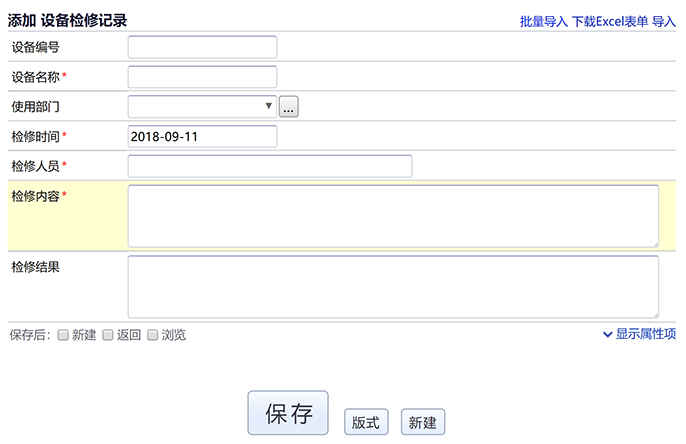Click the ellipsis button beside 使用部门
686x444 pixels.
pyautogui.click(x=289, y=106)
